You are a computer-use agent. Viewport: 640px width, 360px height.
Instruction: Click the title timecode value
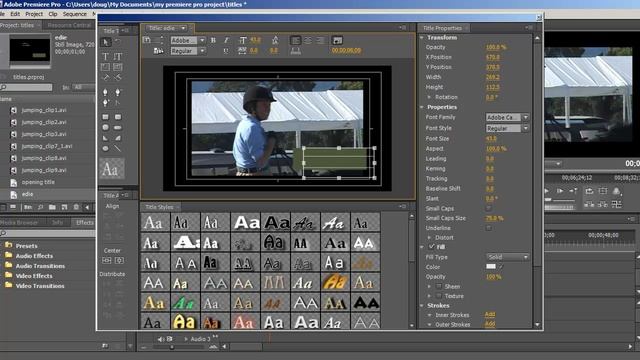tap(346, 50)
